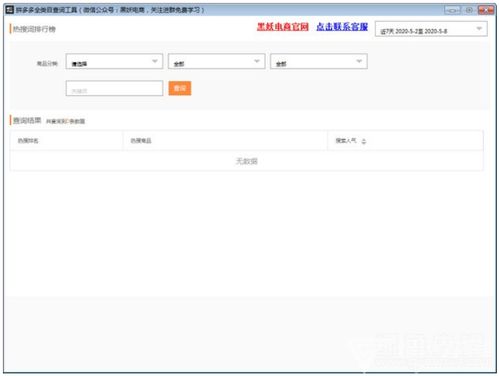Click the 热搜排名 column header
The image size is (499, 377).
[28, 141]
